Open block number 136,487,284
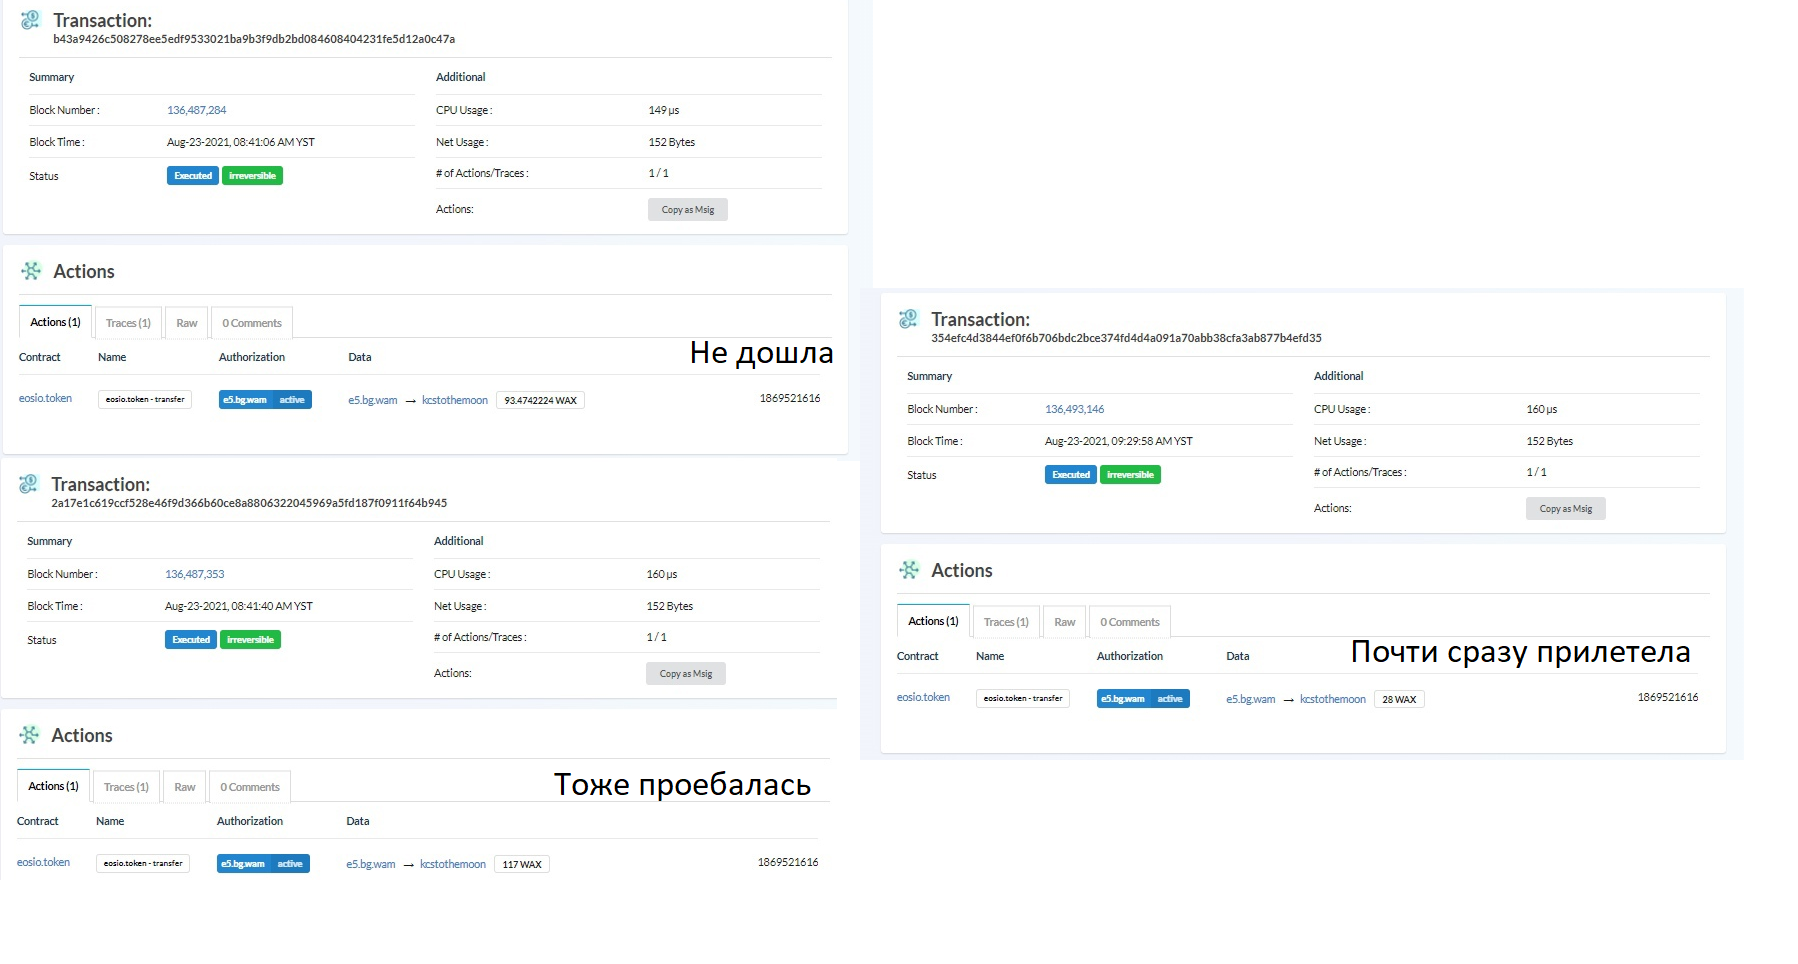 [x=197, y=110]
